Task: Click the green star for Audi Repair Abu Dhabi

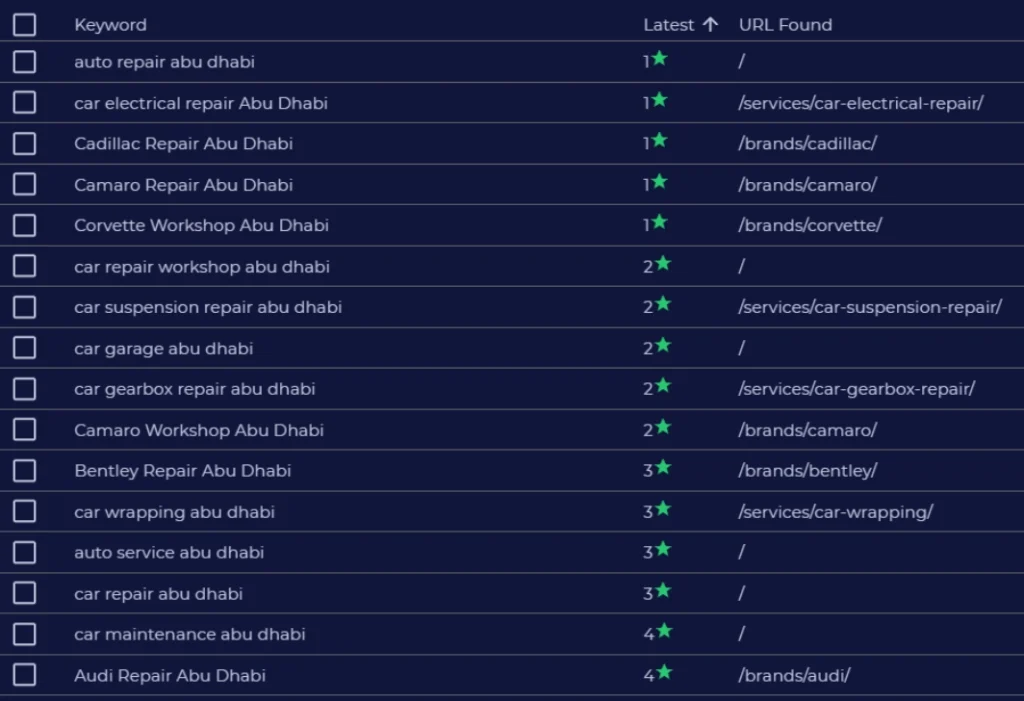Action: pos(663,673)
